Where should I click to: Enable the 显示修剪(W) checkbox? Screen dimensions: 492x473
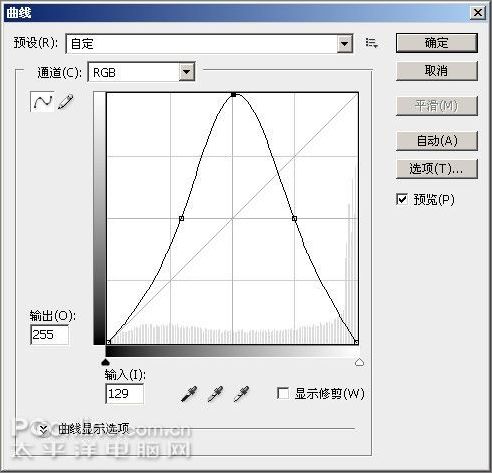[283, 393]
